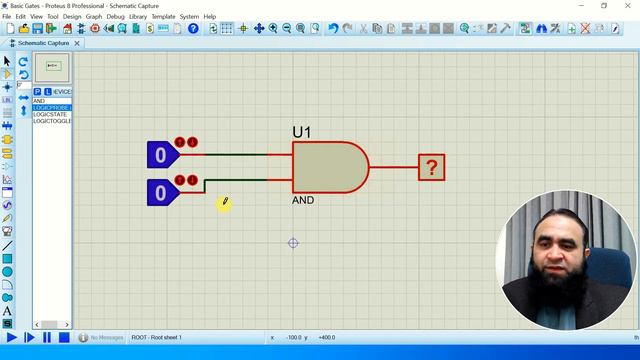Toggle the grid display
The width and height of the screenshot is (640, 360).
[227, 29]
